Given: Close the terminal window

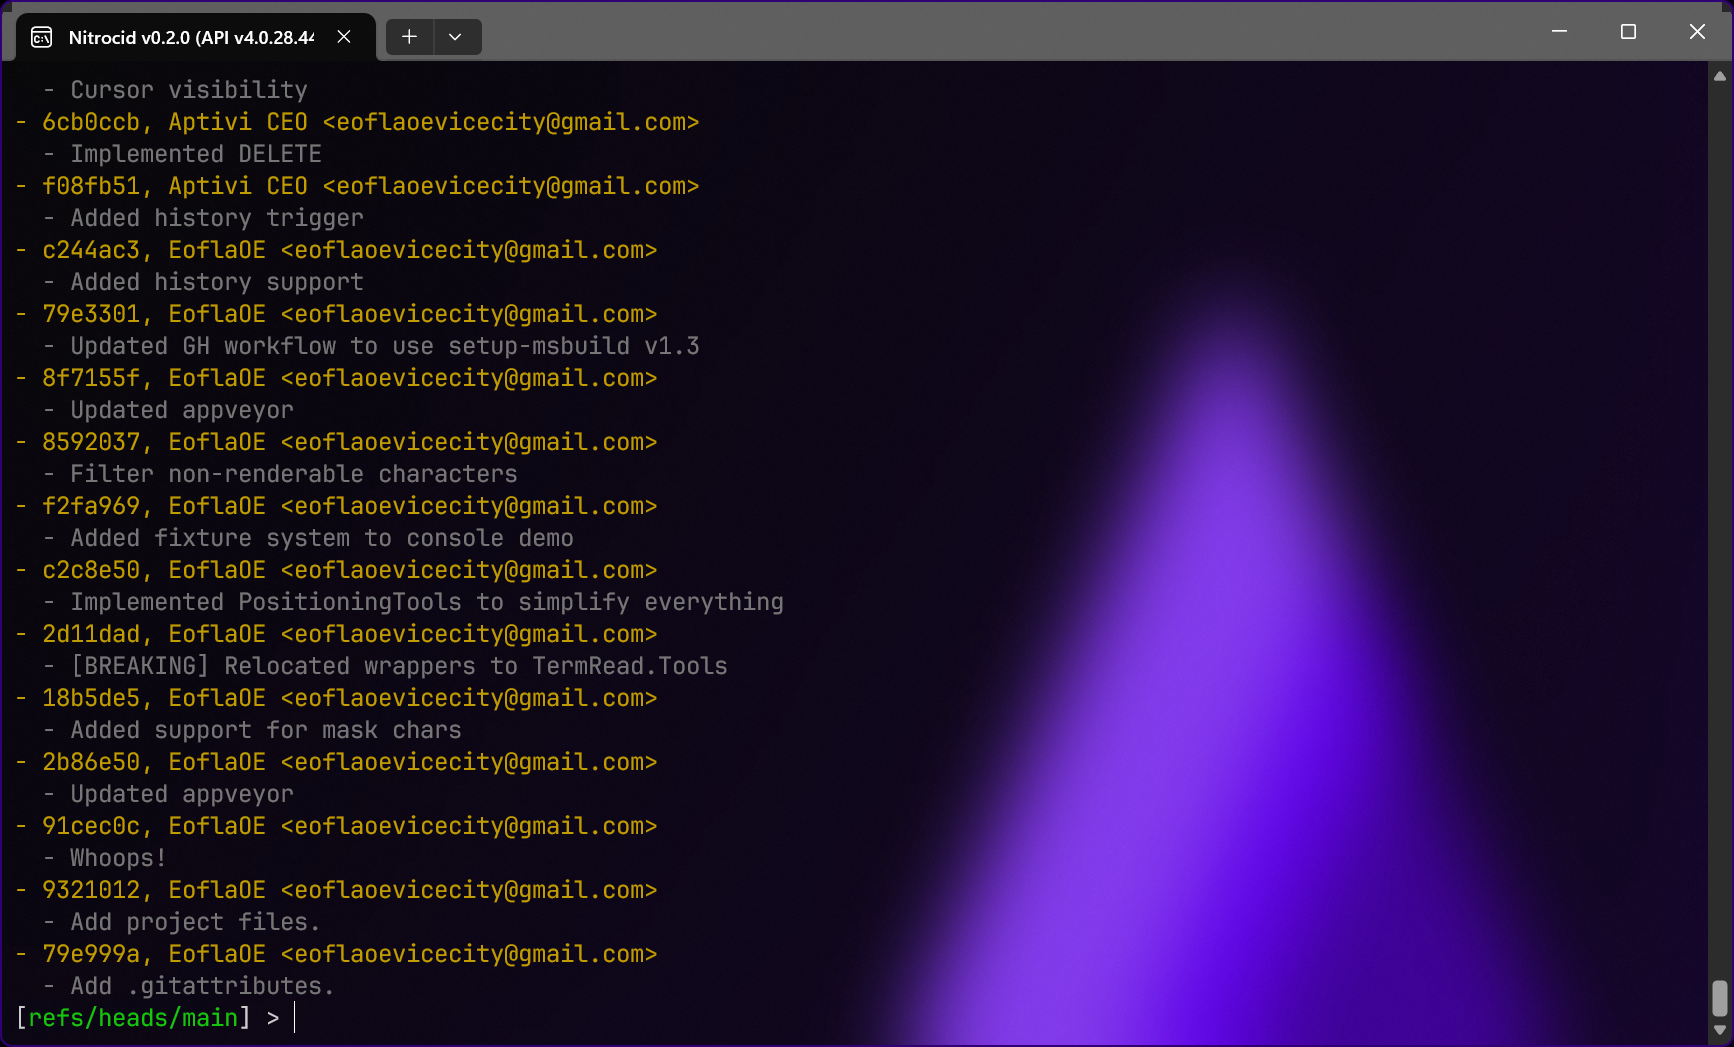Looking at the screenshot, I should [x=1697, y=32].
